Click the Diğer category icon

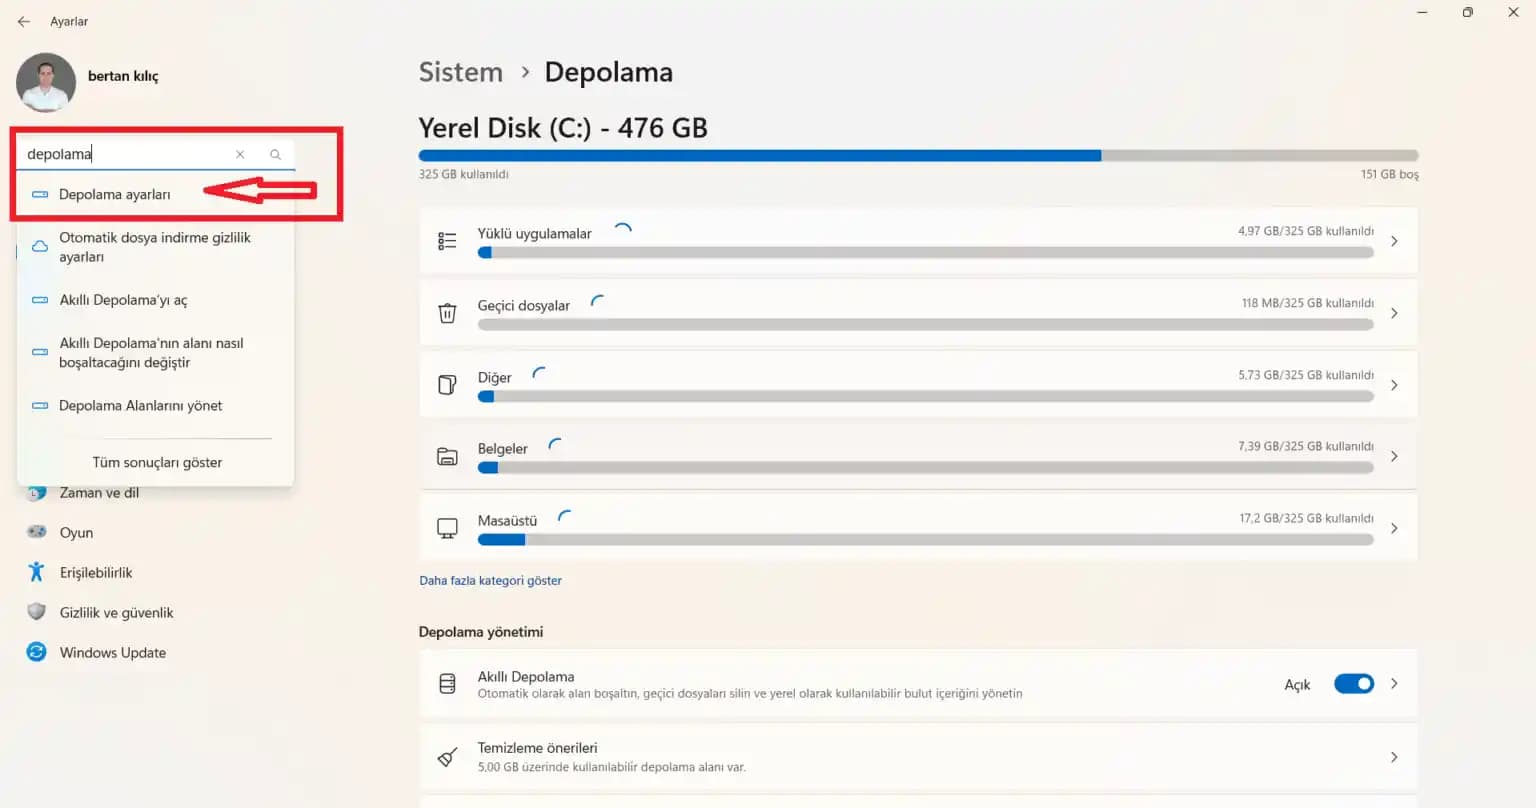point(447,384)
